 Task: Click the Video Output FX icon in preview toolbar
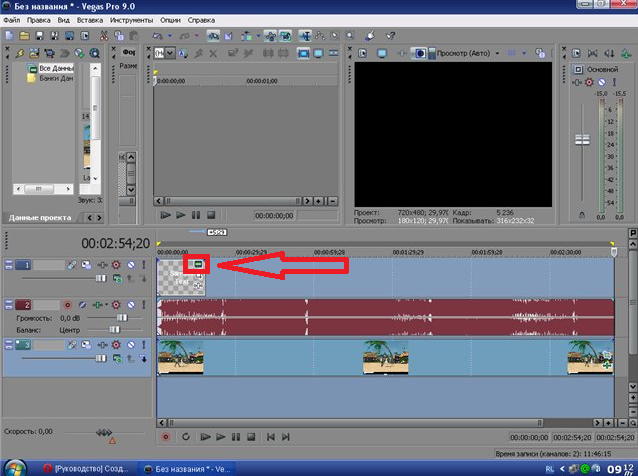point(402,53)
